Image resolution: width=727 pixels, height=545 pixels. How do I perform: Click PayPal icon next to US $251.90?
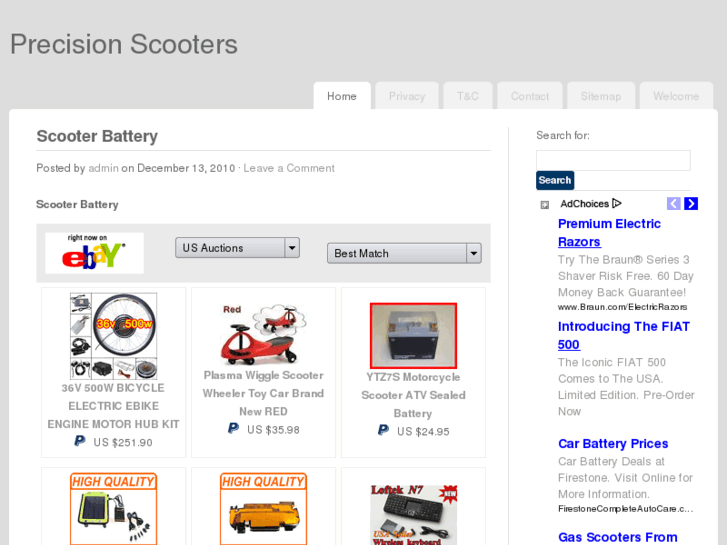coord(80,441)
